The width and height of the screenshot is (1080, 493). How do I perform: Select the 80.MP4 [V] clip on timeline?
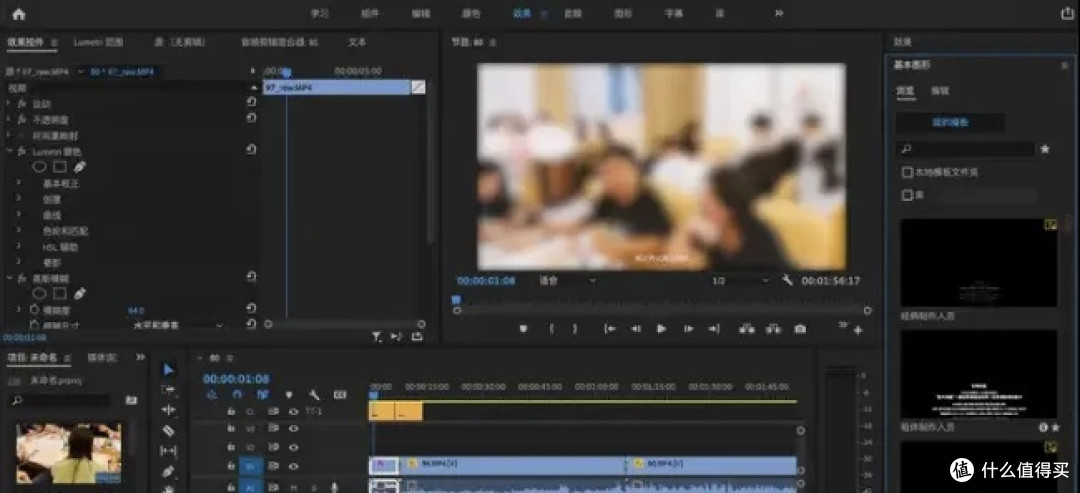[x=712, y=465]
